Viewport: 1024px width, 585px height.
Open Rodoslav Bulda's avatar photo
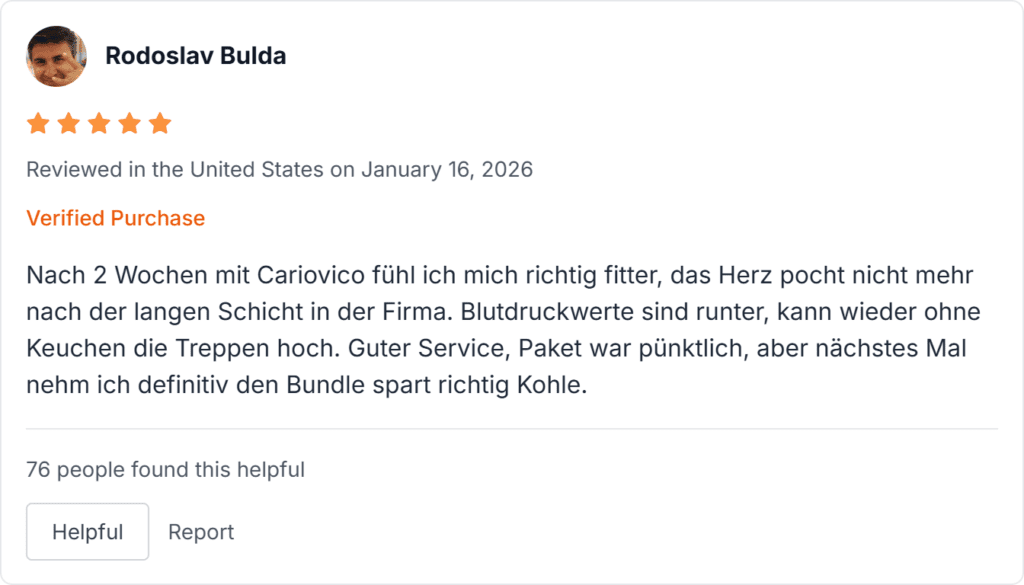[x=56, y=56]
